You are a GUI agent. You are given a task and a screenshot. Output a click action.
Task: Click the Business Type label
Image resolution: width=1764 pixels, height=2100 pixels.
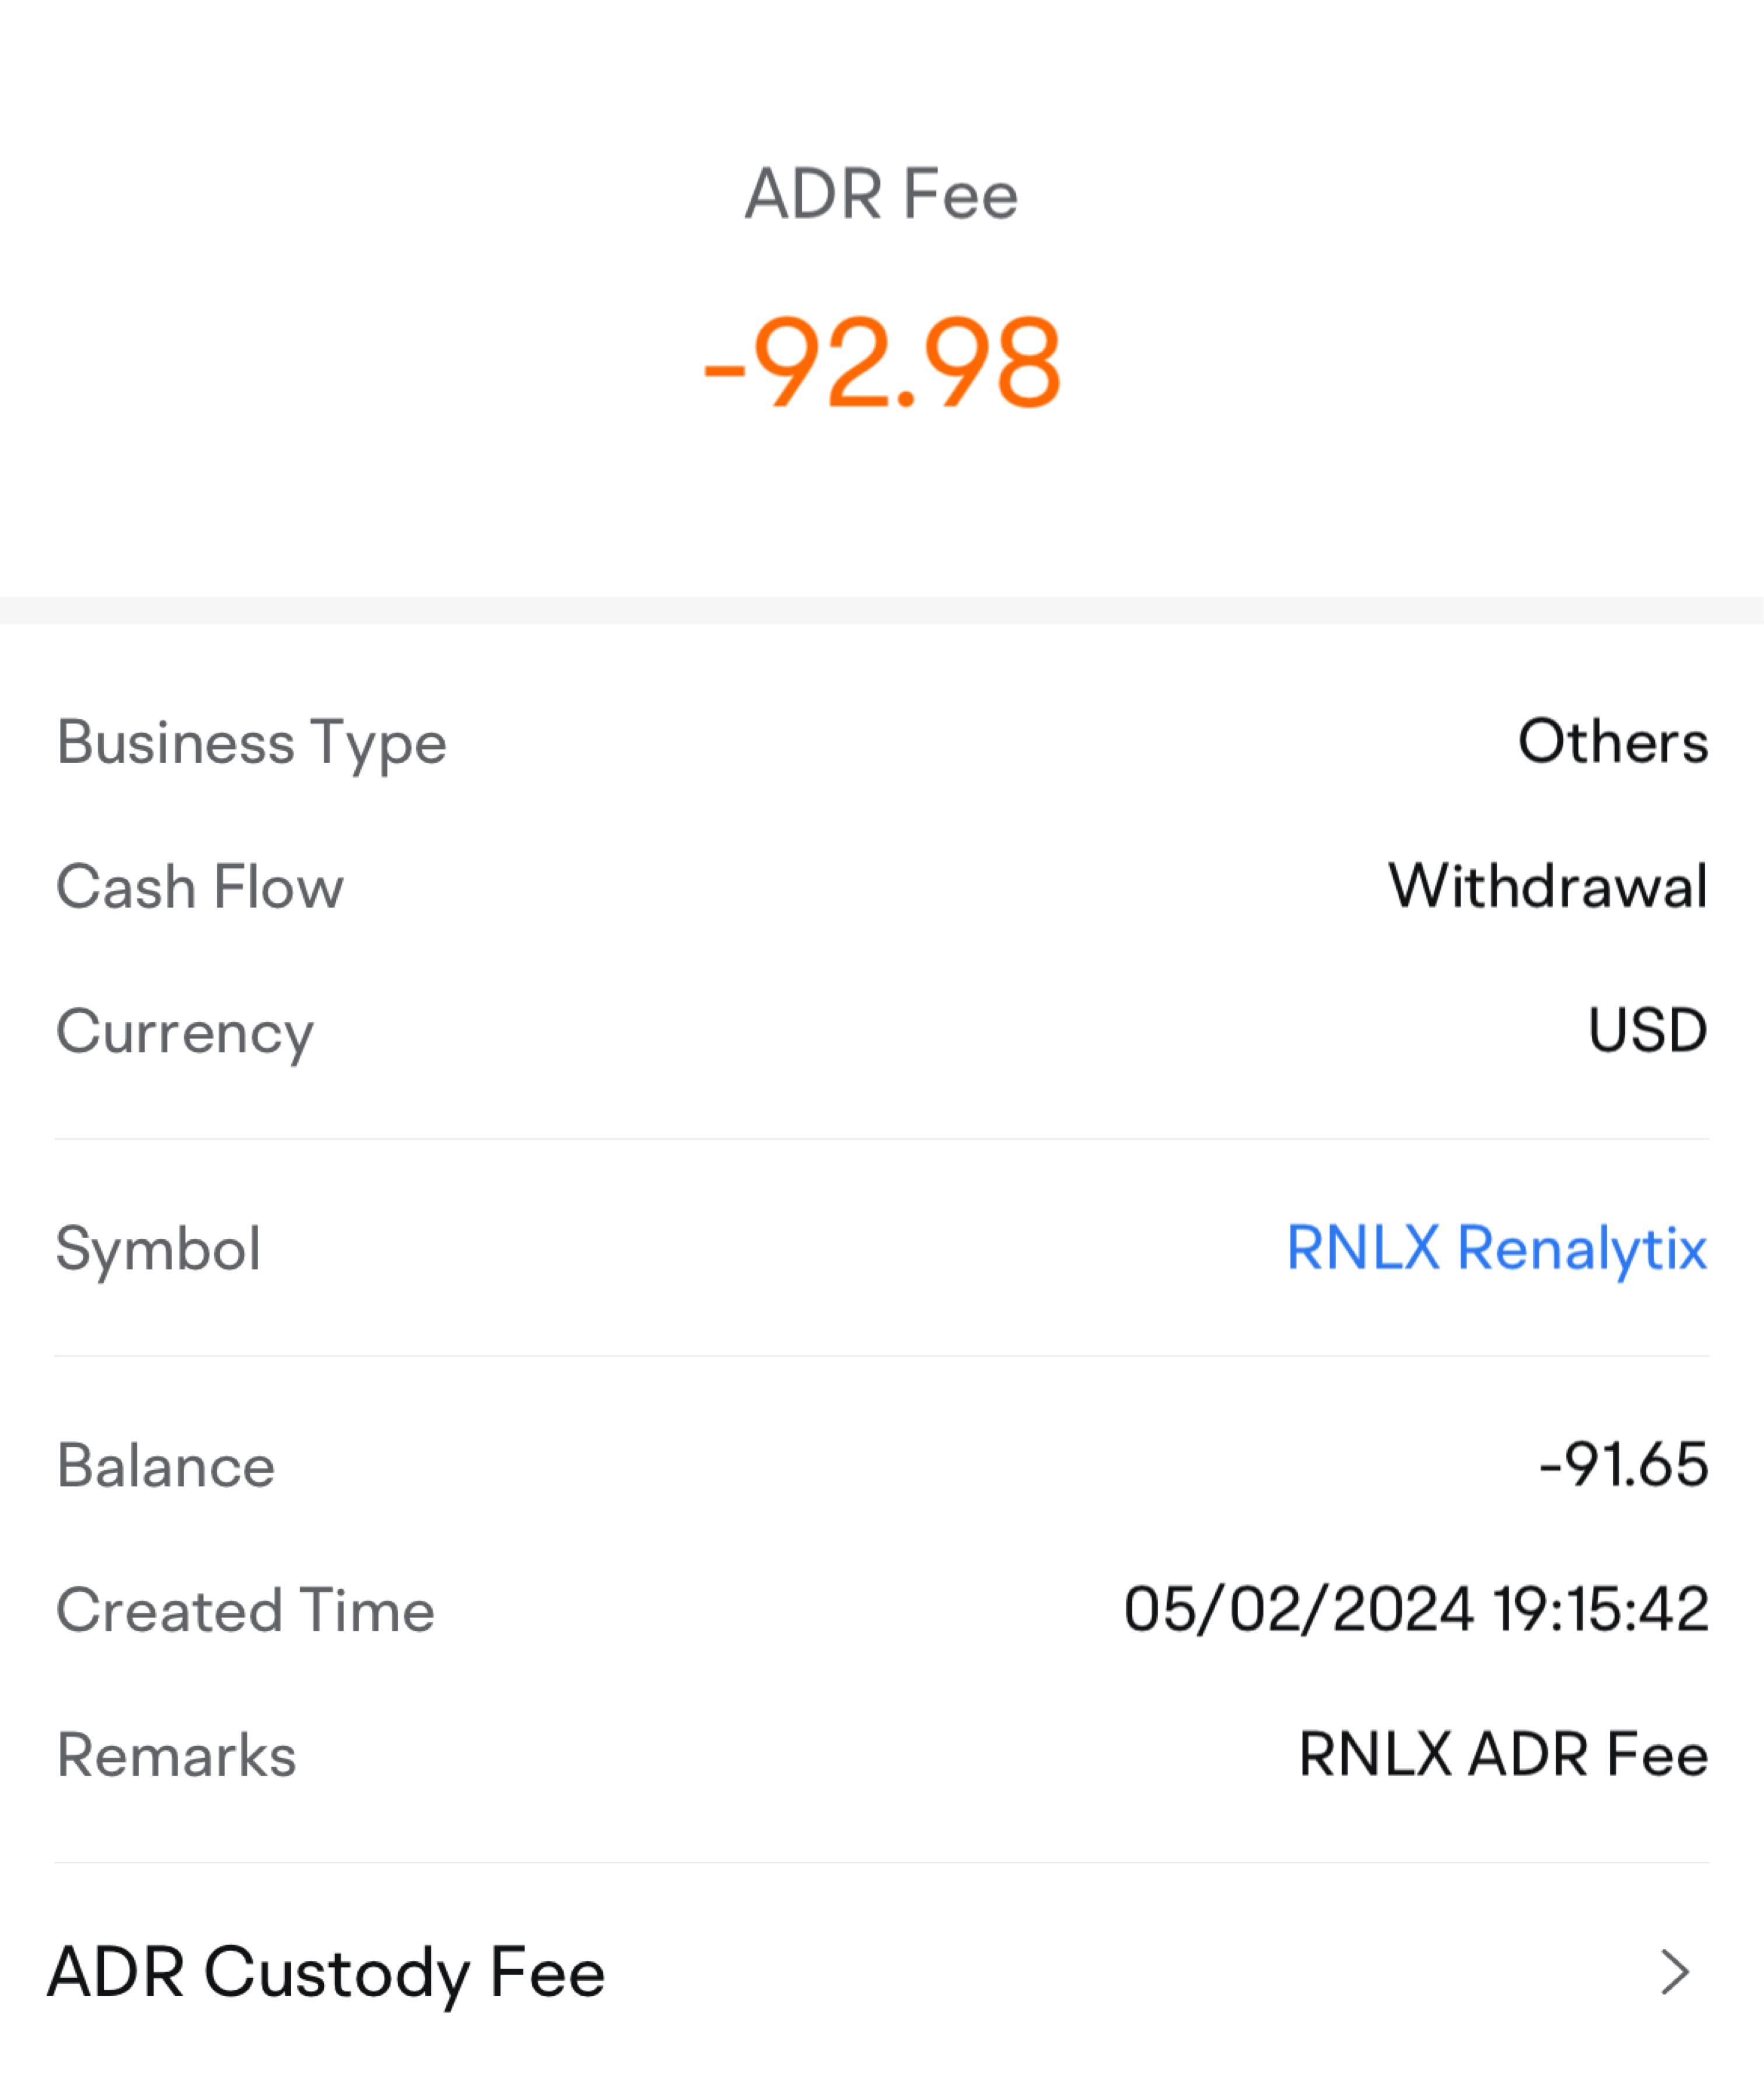coord(251,743)
